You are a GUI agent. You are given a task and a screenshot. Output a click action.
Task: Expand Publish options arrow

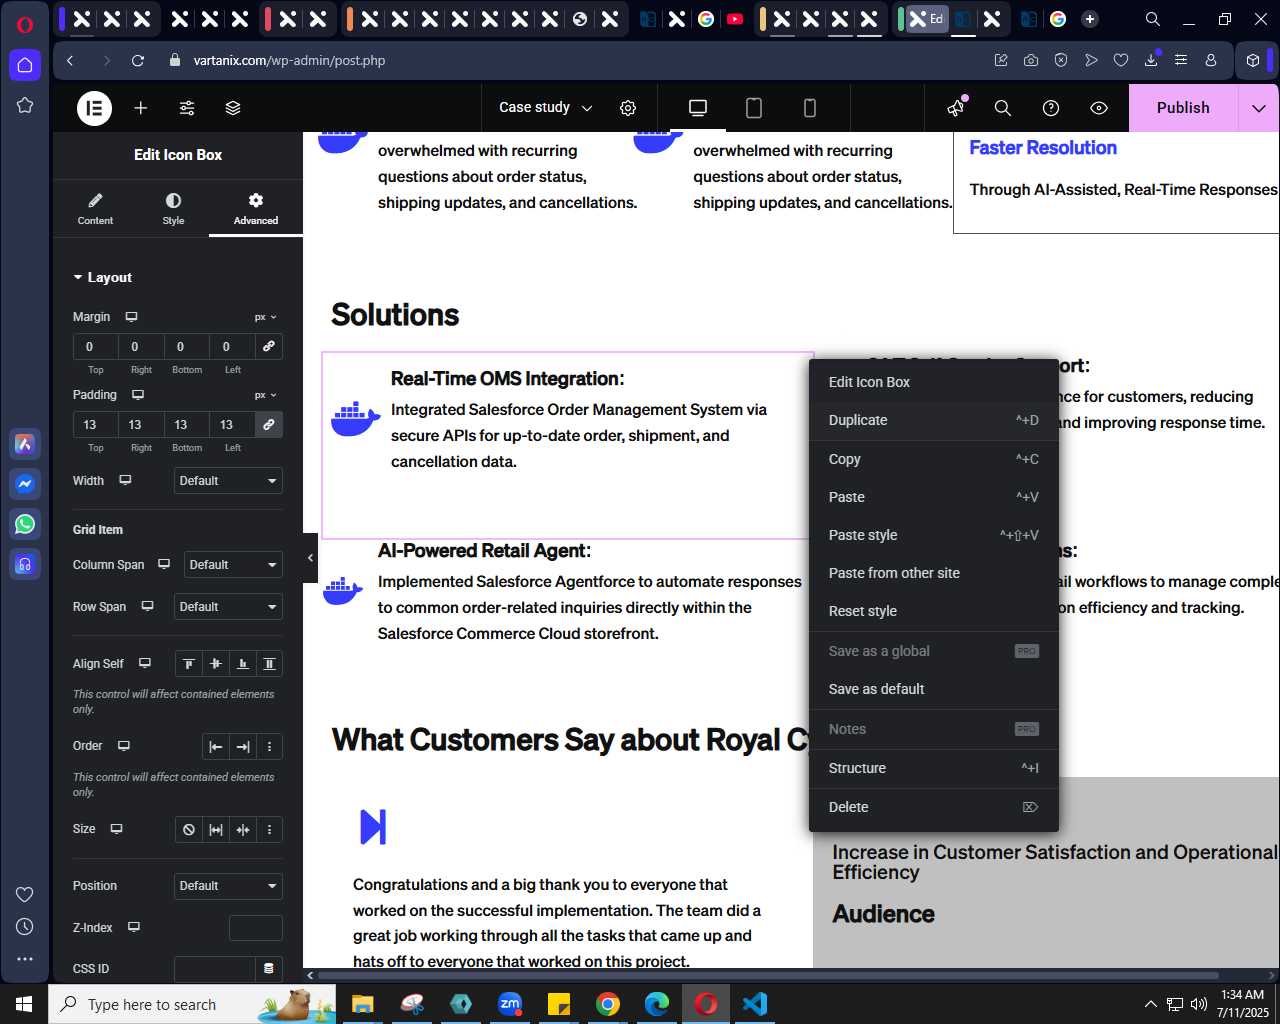(x=1258, y=108)
